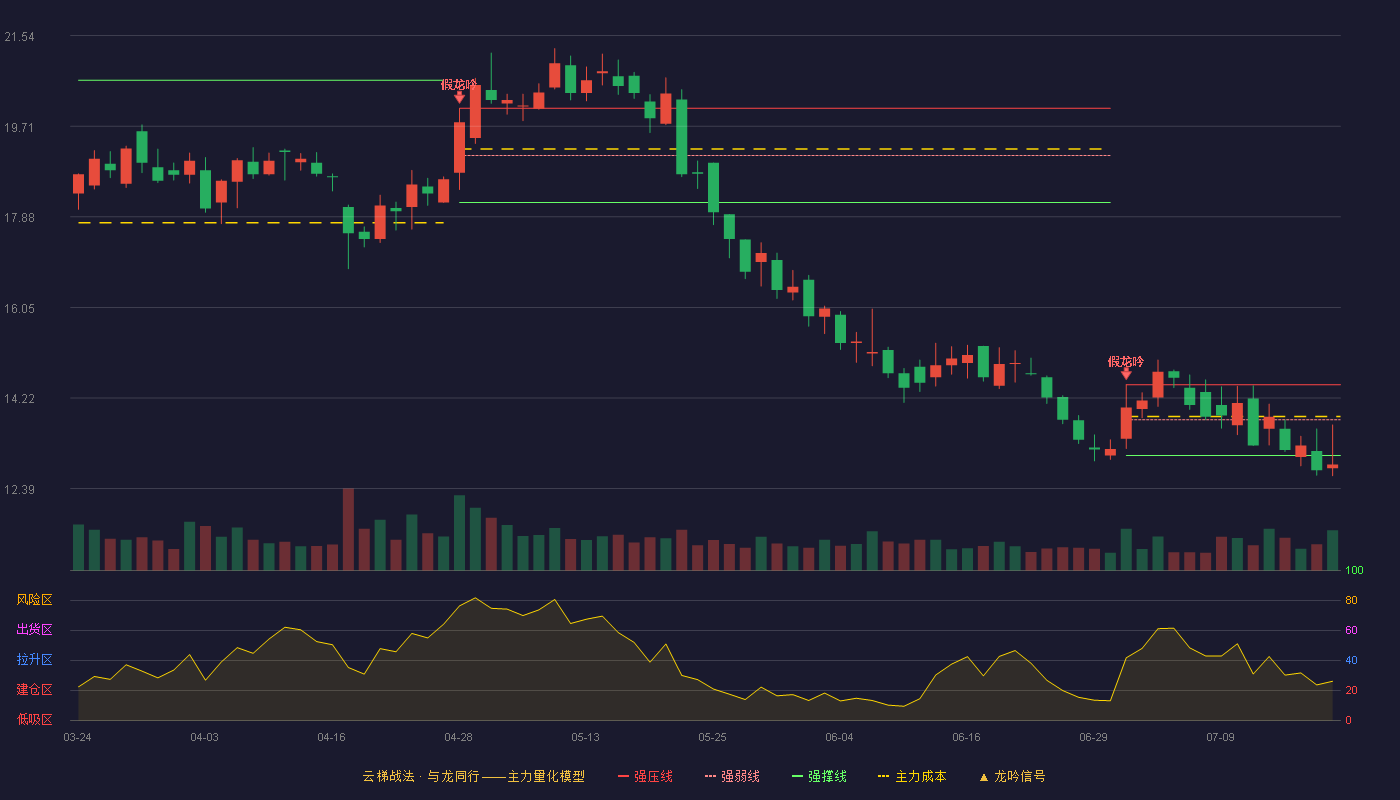
Task: Click the 06-16 date axis label
Action: (967, 737)
